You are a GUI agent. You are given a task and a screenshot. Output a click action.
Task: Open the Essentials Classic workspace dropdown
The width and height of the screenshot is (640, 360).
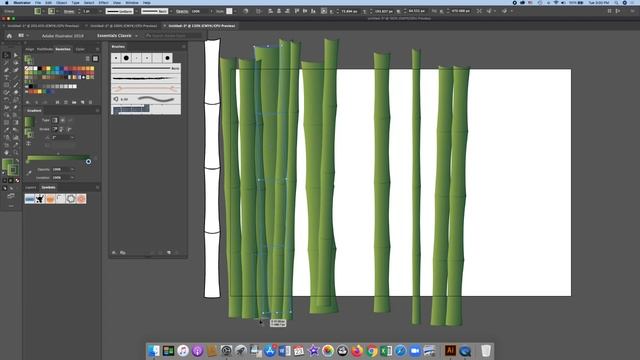118,36
